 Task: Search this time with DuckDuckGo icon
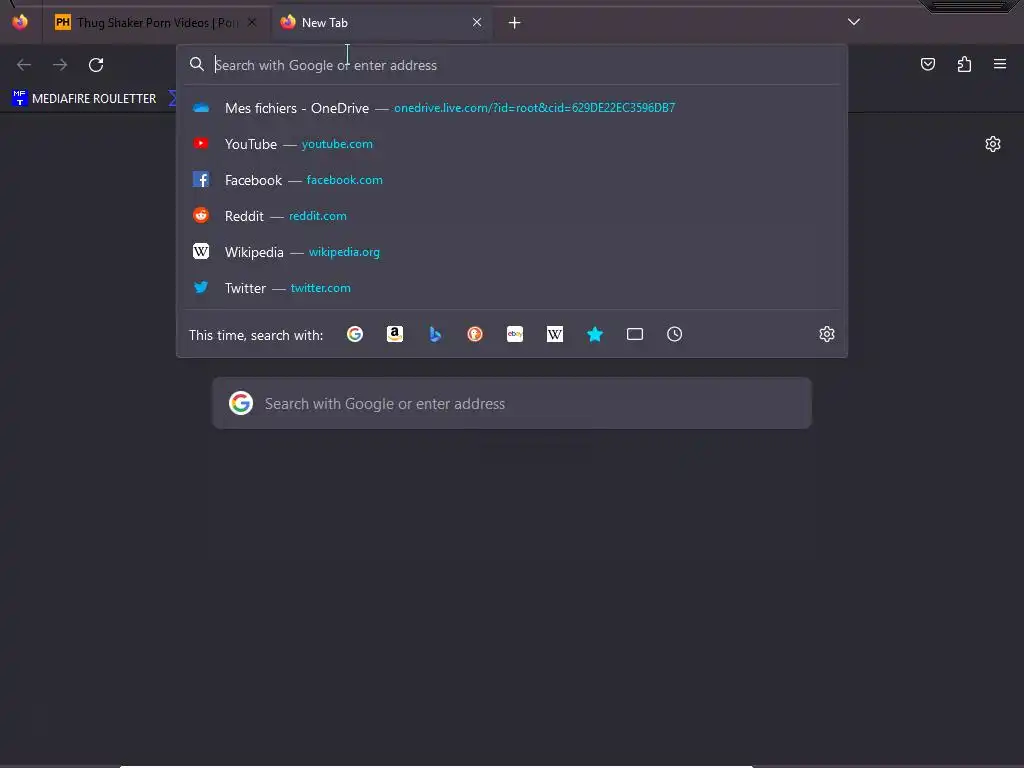click(475, 334)
